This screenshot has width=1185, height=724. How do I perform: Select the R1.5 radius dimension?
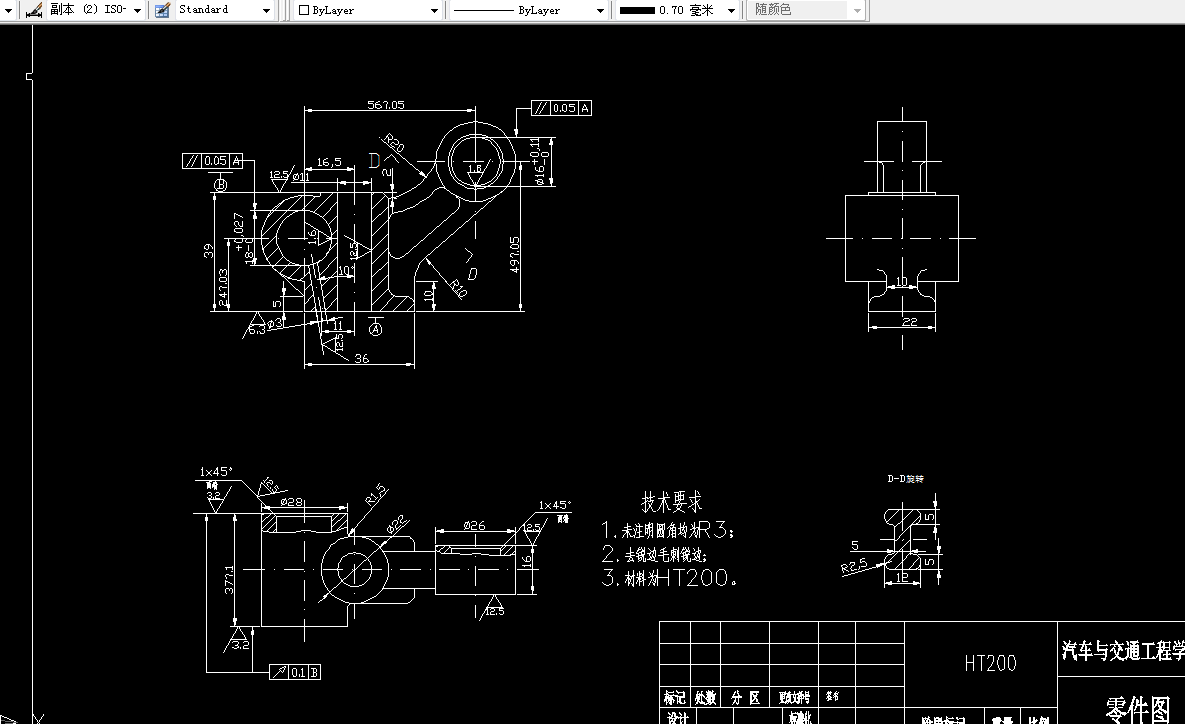pos(376,494)
